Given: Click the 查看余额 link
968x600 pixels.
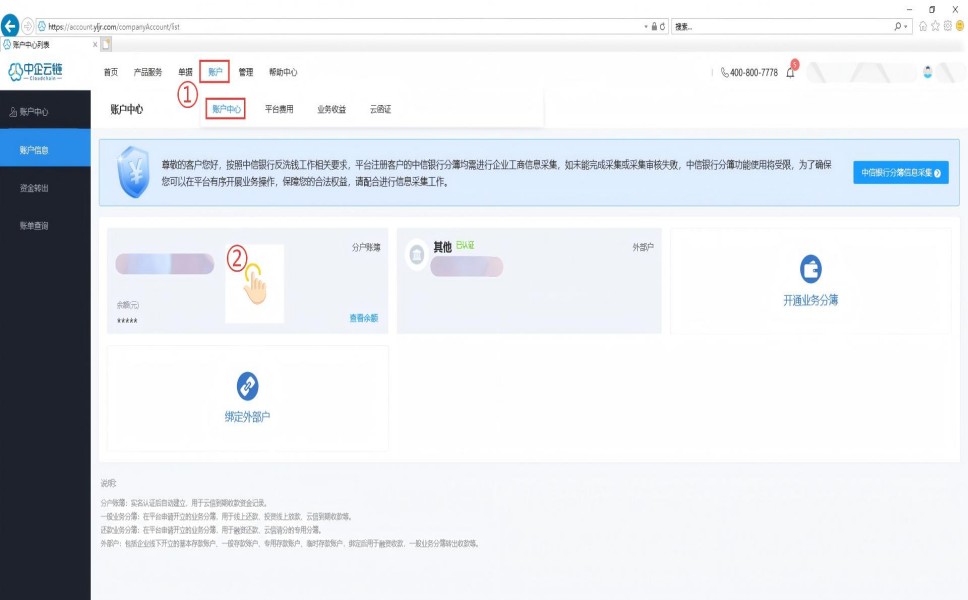Looking at the screenshot, I should (x=363, y=318).
